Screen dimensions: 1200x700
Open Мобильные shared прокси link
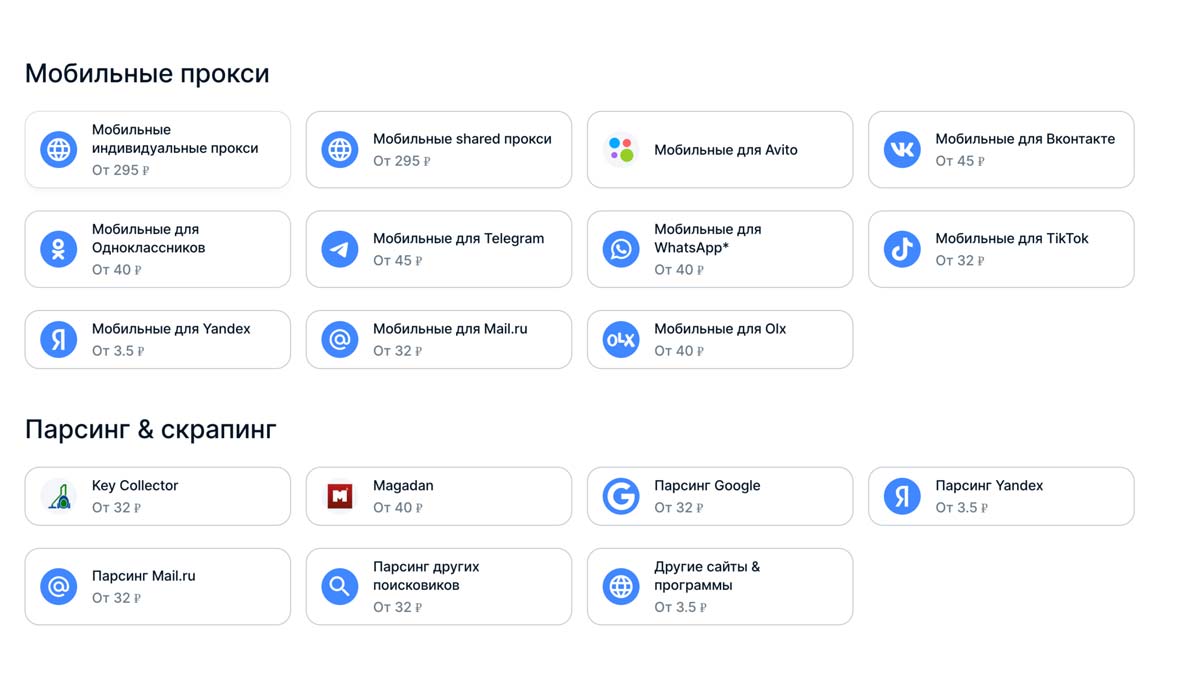[x=462, y=139]
